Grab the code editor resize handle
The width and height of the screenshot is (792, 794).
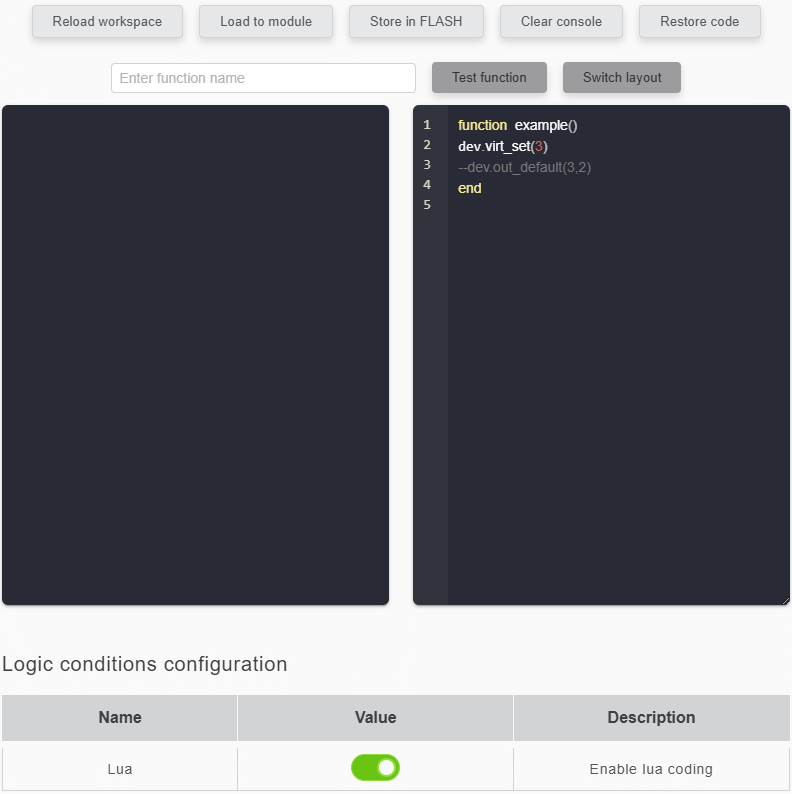(x=785, y=600)
